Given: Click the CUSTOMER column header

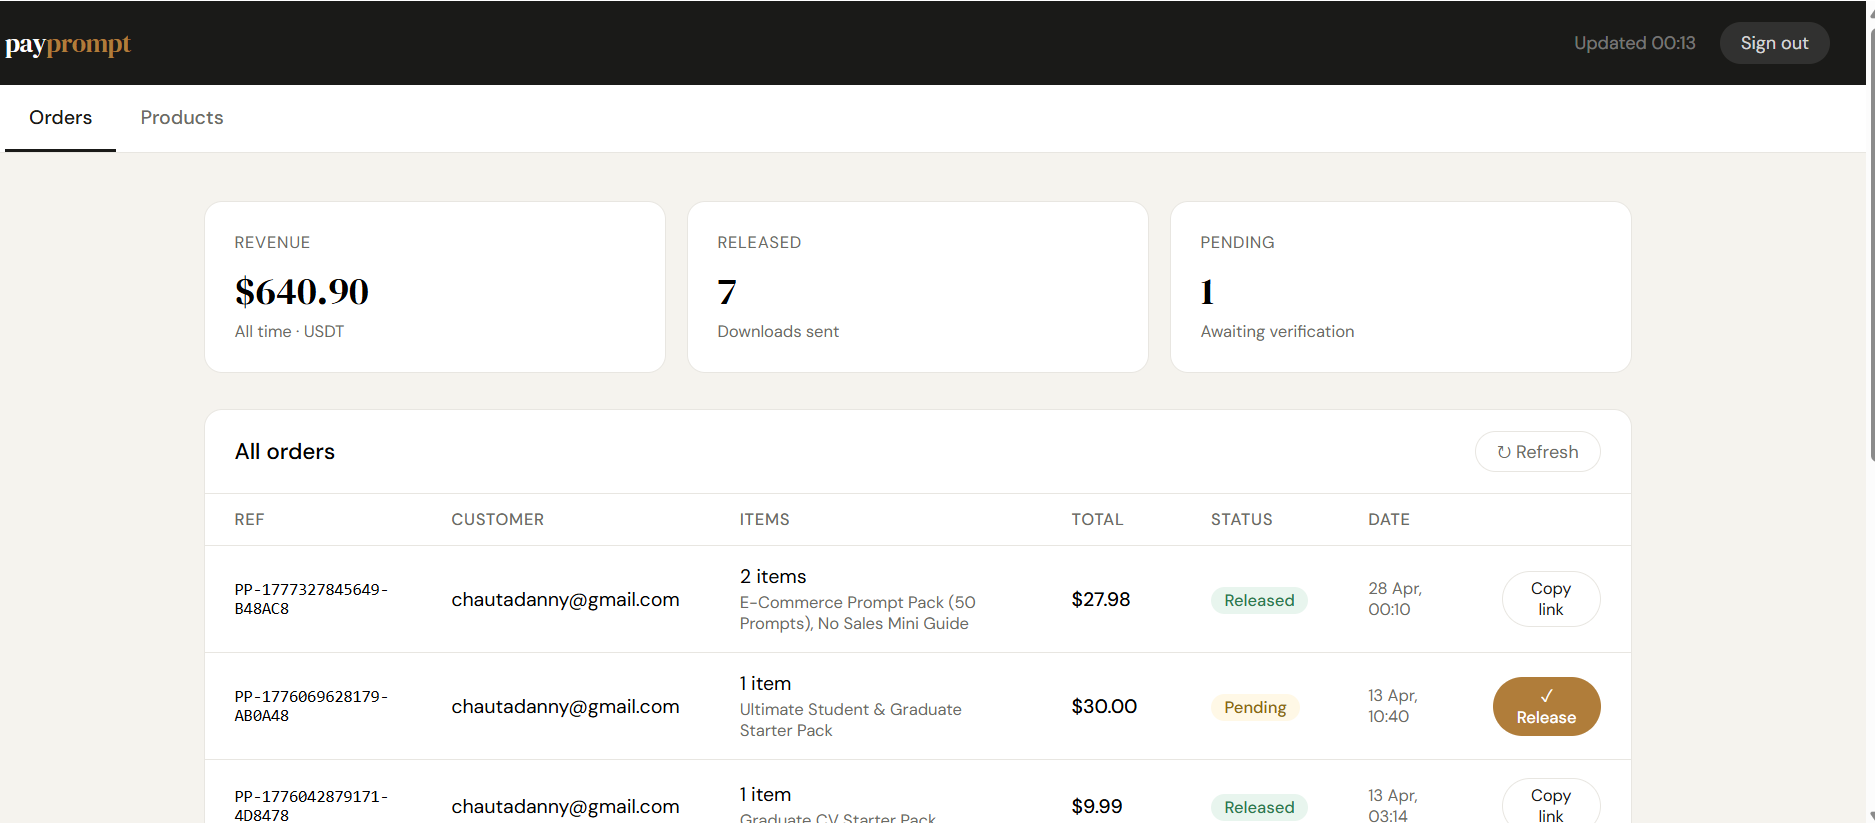Looking at the screenshot, I should (497, 519).
